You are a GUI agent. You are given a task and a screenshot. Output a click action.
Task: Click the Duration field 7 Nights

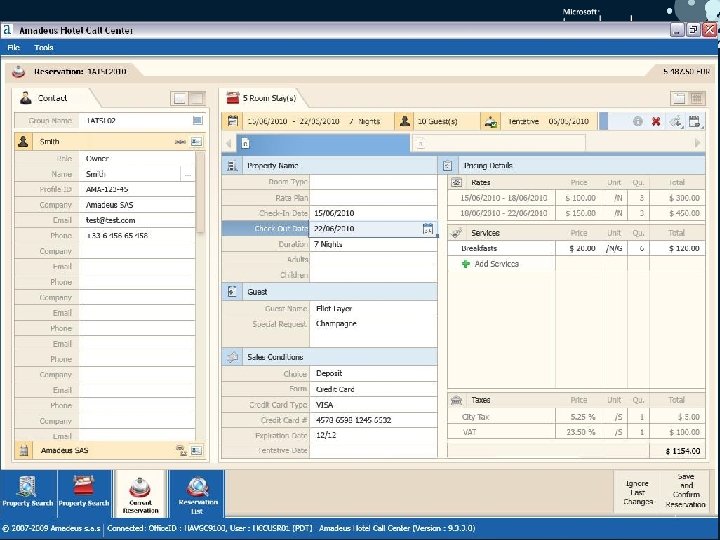[x=373, y=244]
